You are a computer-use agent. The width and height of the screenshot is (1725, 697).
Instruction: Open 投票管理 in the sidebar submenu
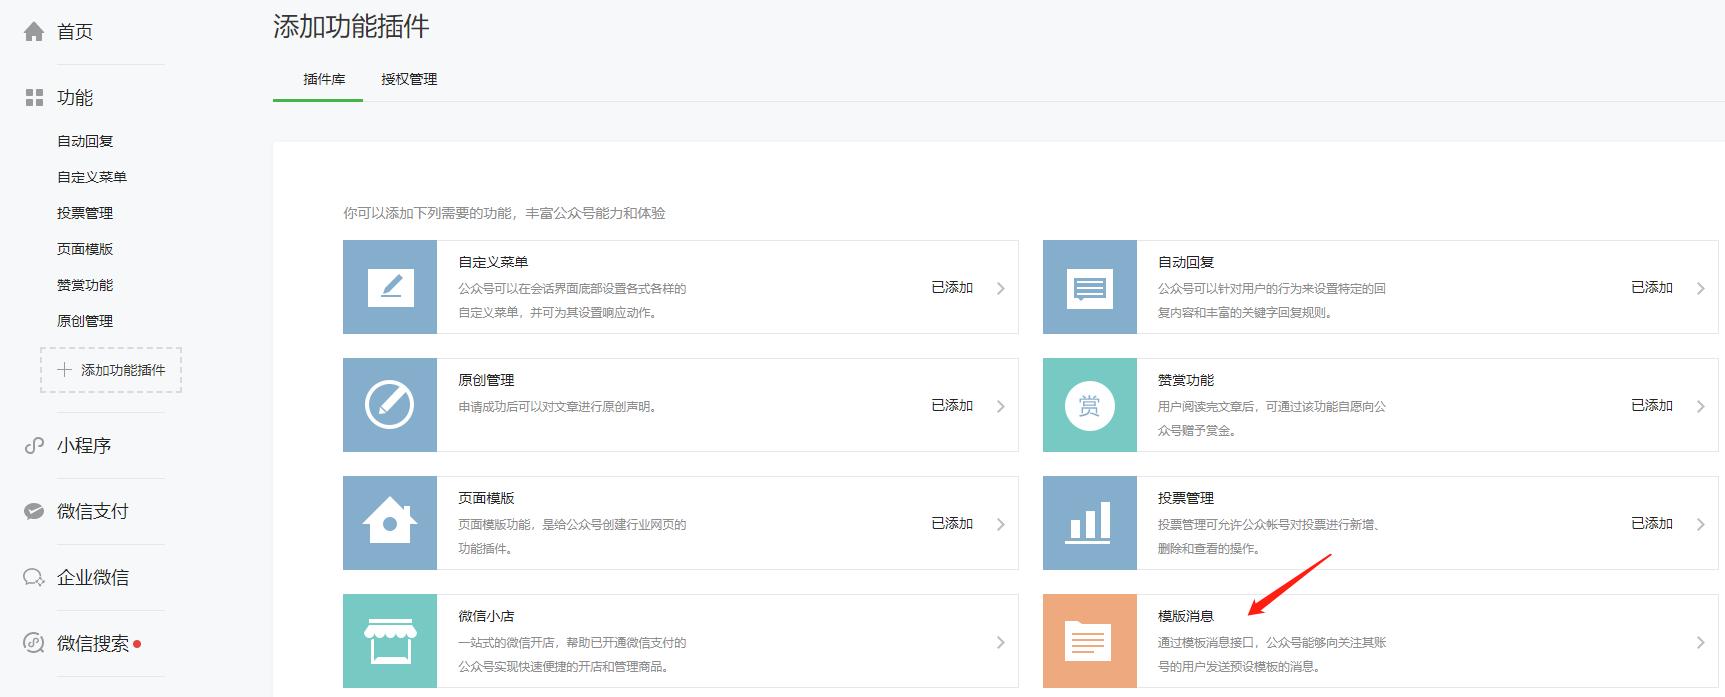(x=85, y=213)
